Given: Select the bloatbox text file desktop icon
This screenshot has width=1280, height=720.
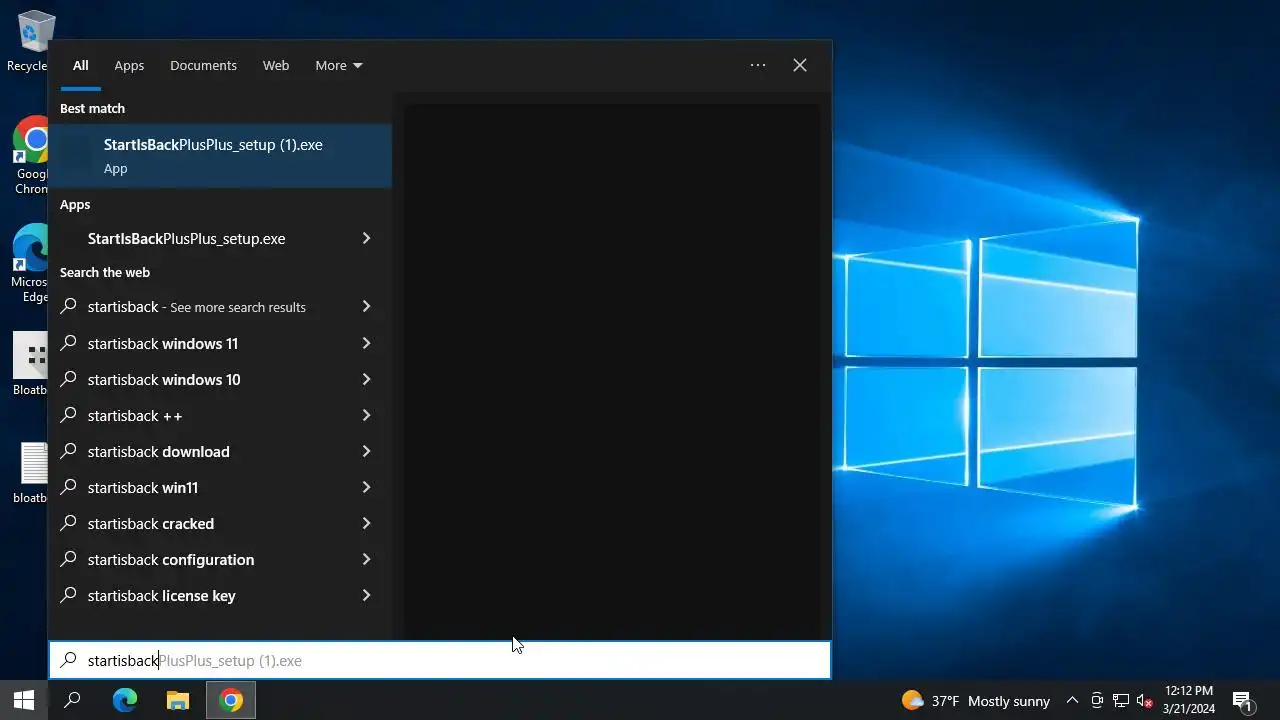Looking at the screenshot, I should pyautogui.click(x=32, y=473).
